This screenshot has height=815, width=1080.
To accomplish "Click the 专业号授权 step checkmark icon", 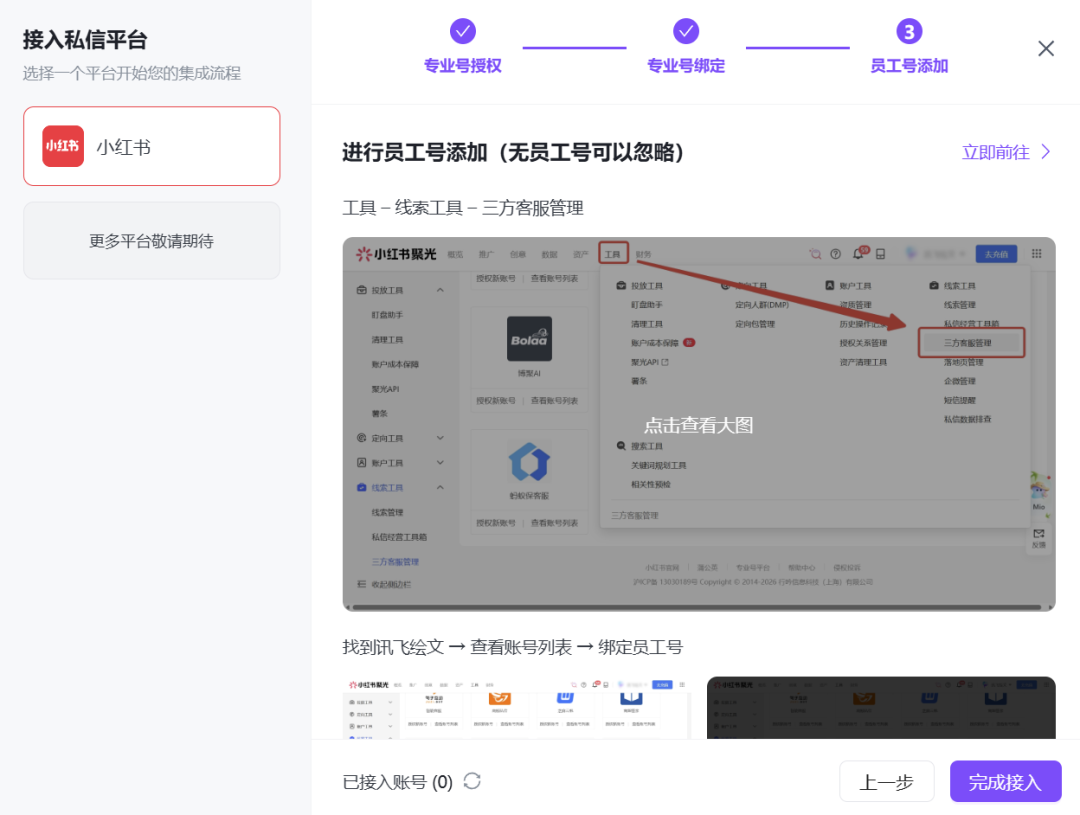I will [463, 31].
